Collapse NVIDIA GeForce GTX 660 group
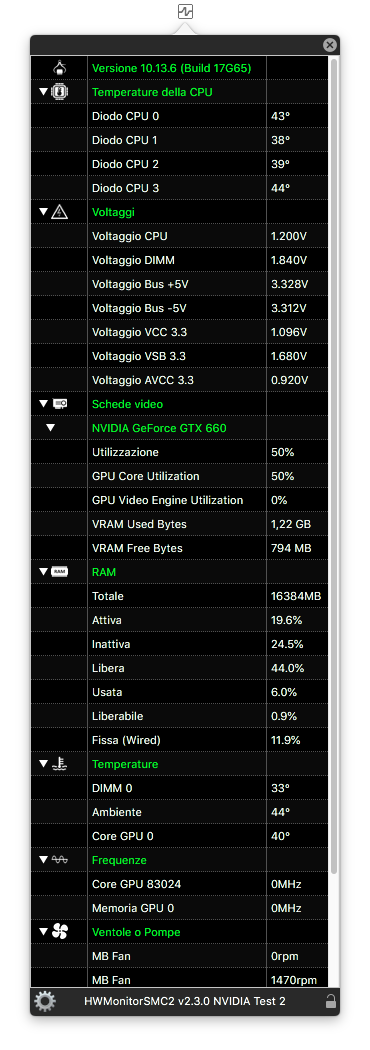Viewport: 370px width, 1050px height. coord(51,428)
